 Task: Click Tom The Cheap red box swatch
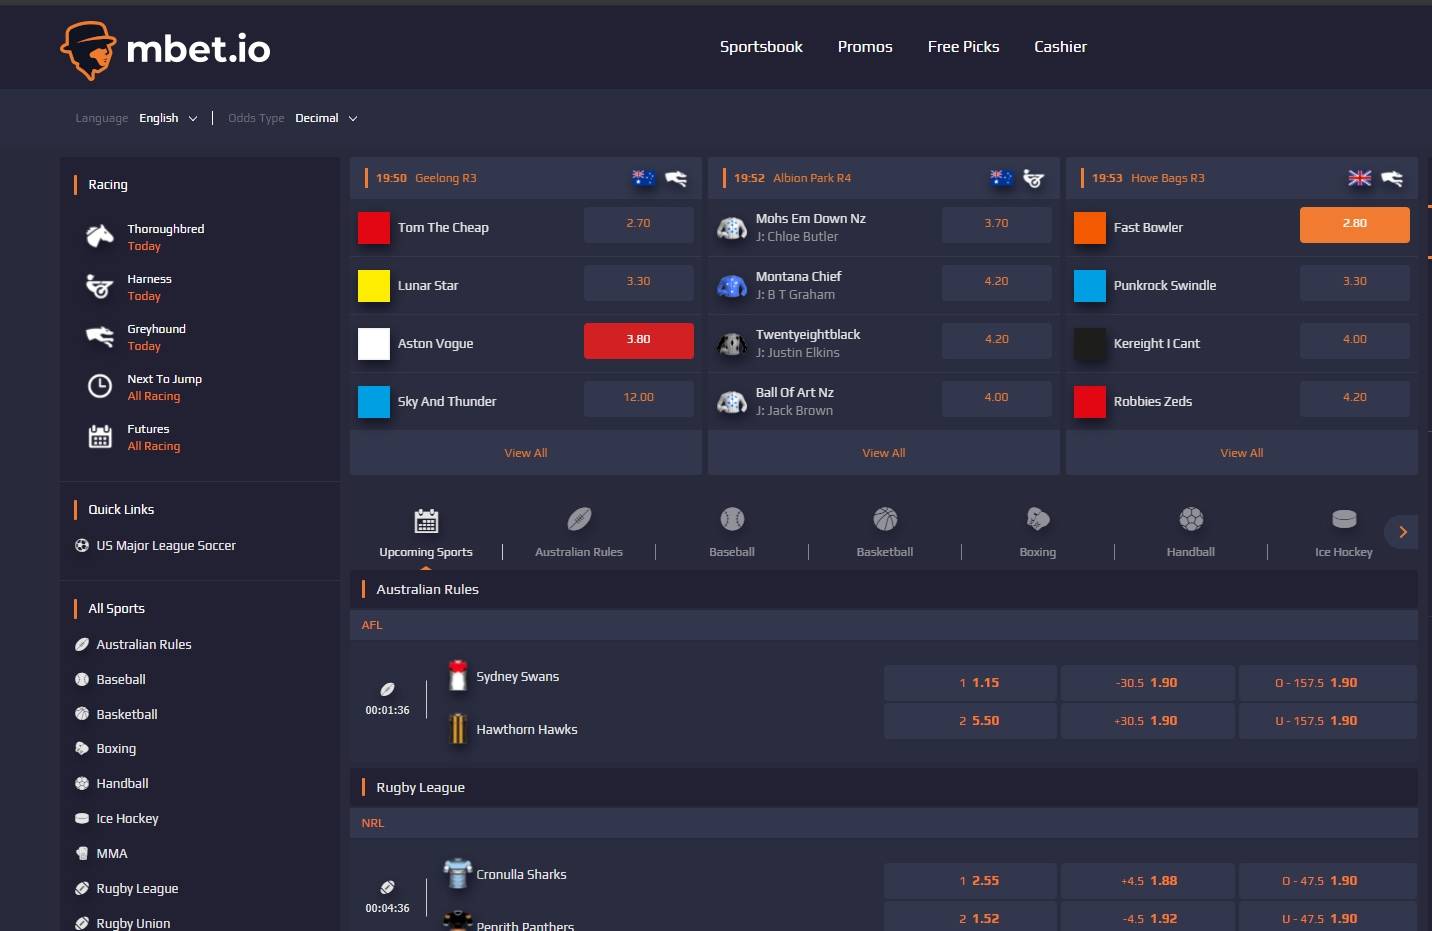[374, 228]
